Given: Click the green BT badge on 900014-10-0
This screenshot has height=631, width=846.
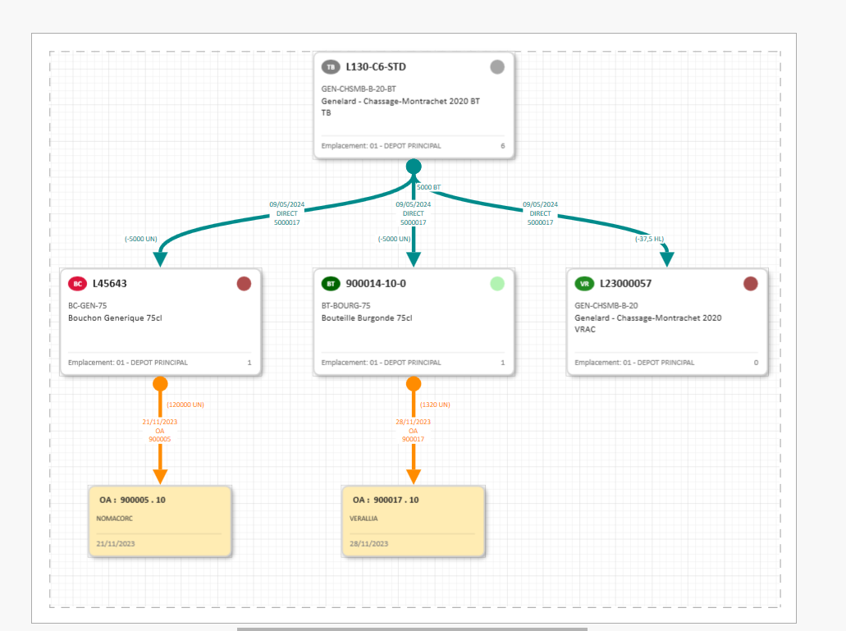Looking at the screenshot, I should pos(331,284).
